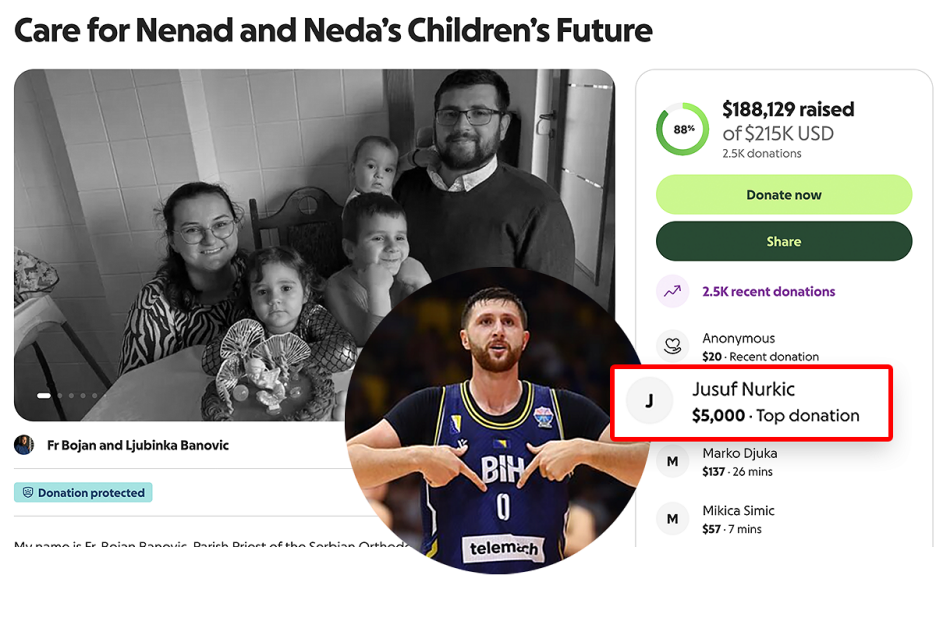Viewport: 936px width, 625px height.
Task: Click the Anonymous donor heart-hand icon
Action: (672, 344)
